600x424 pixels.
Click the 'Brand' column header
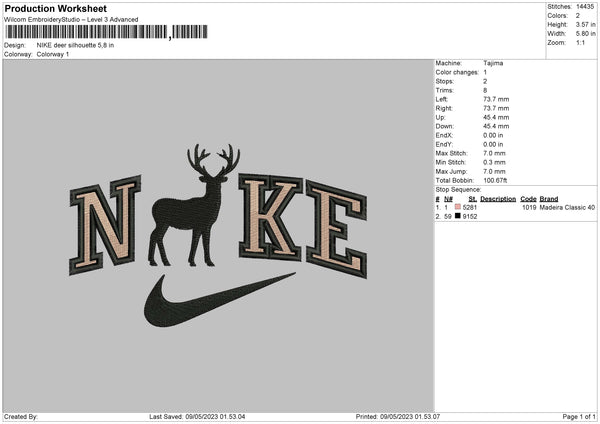click(x=549, y=199)
